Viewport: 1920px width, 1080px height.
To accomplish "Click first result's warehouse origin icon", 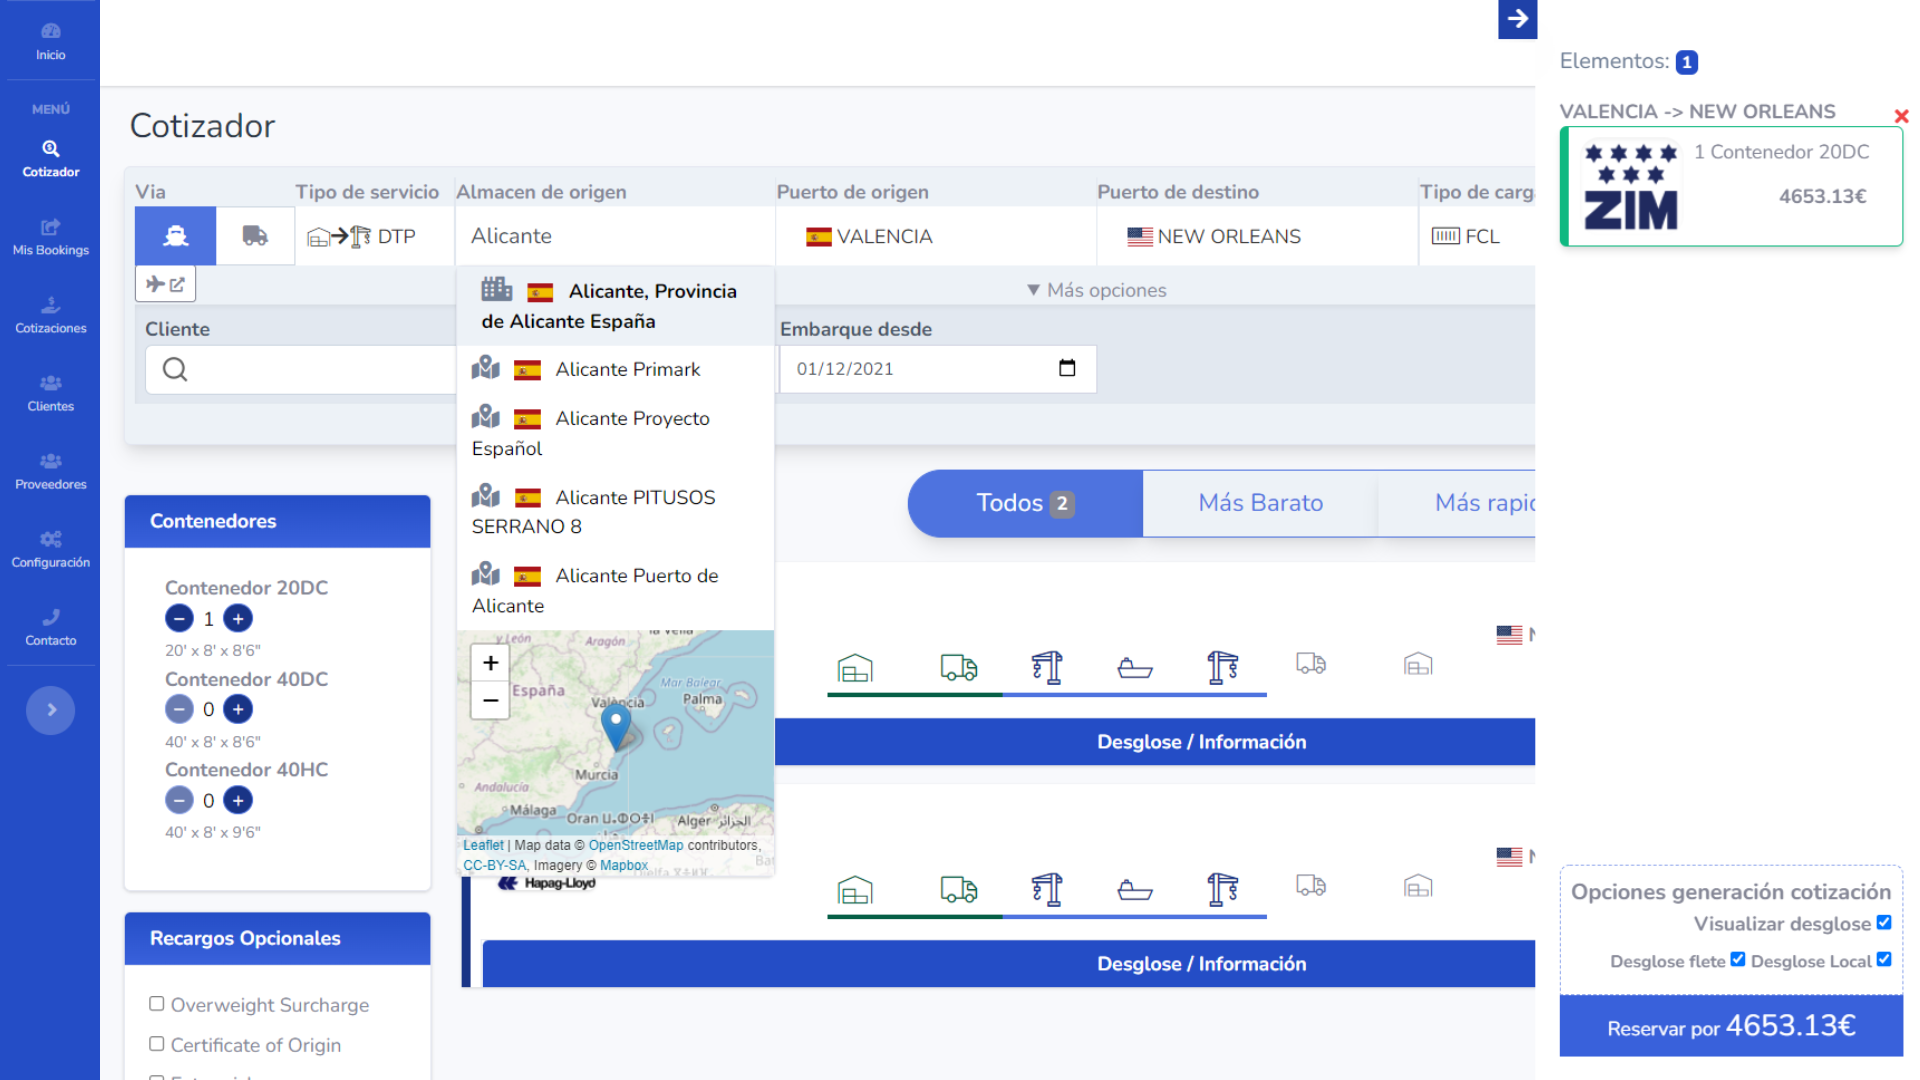I will click(855, 667).
